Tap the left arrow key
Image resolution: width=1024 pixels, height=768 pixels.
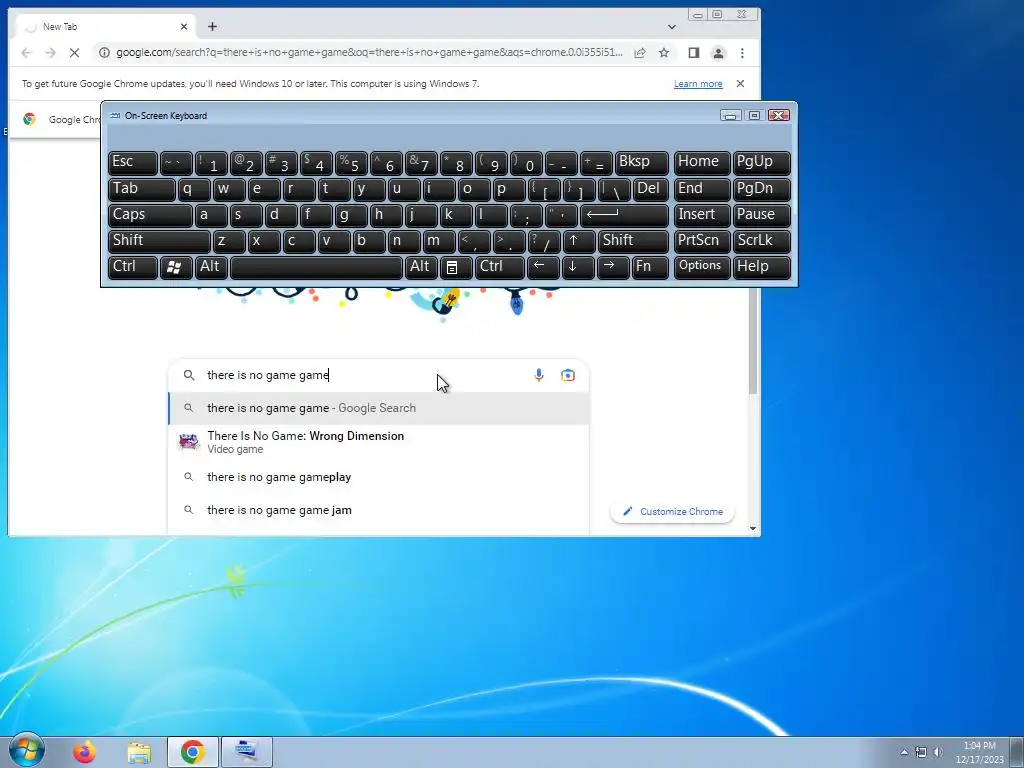543,267
